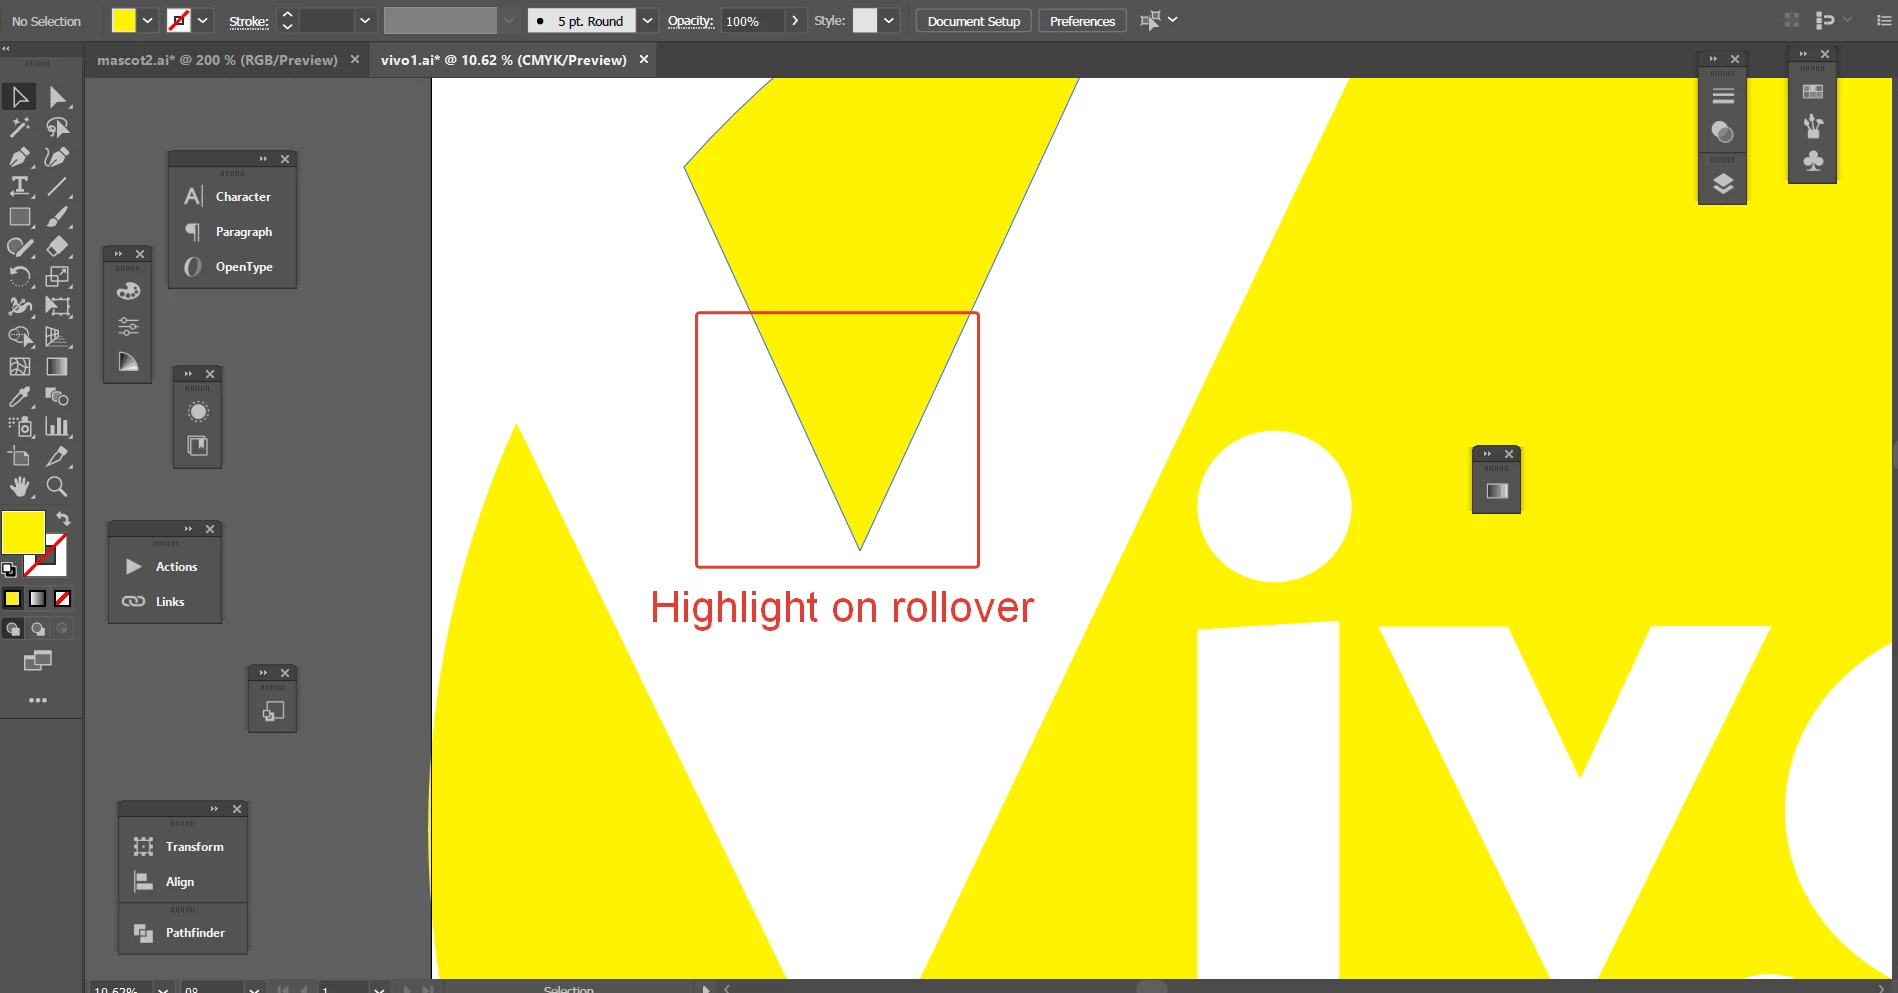The height and width of the screenshot is (993, 1898).
Task: Select the Type tool
Action: [19, 187]
